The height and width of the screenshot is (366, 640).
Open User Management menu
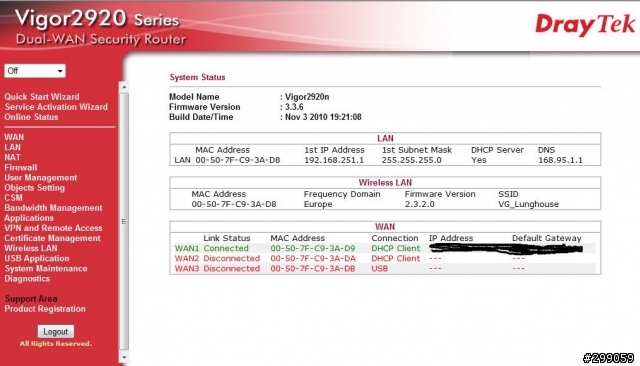40,177
